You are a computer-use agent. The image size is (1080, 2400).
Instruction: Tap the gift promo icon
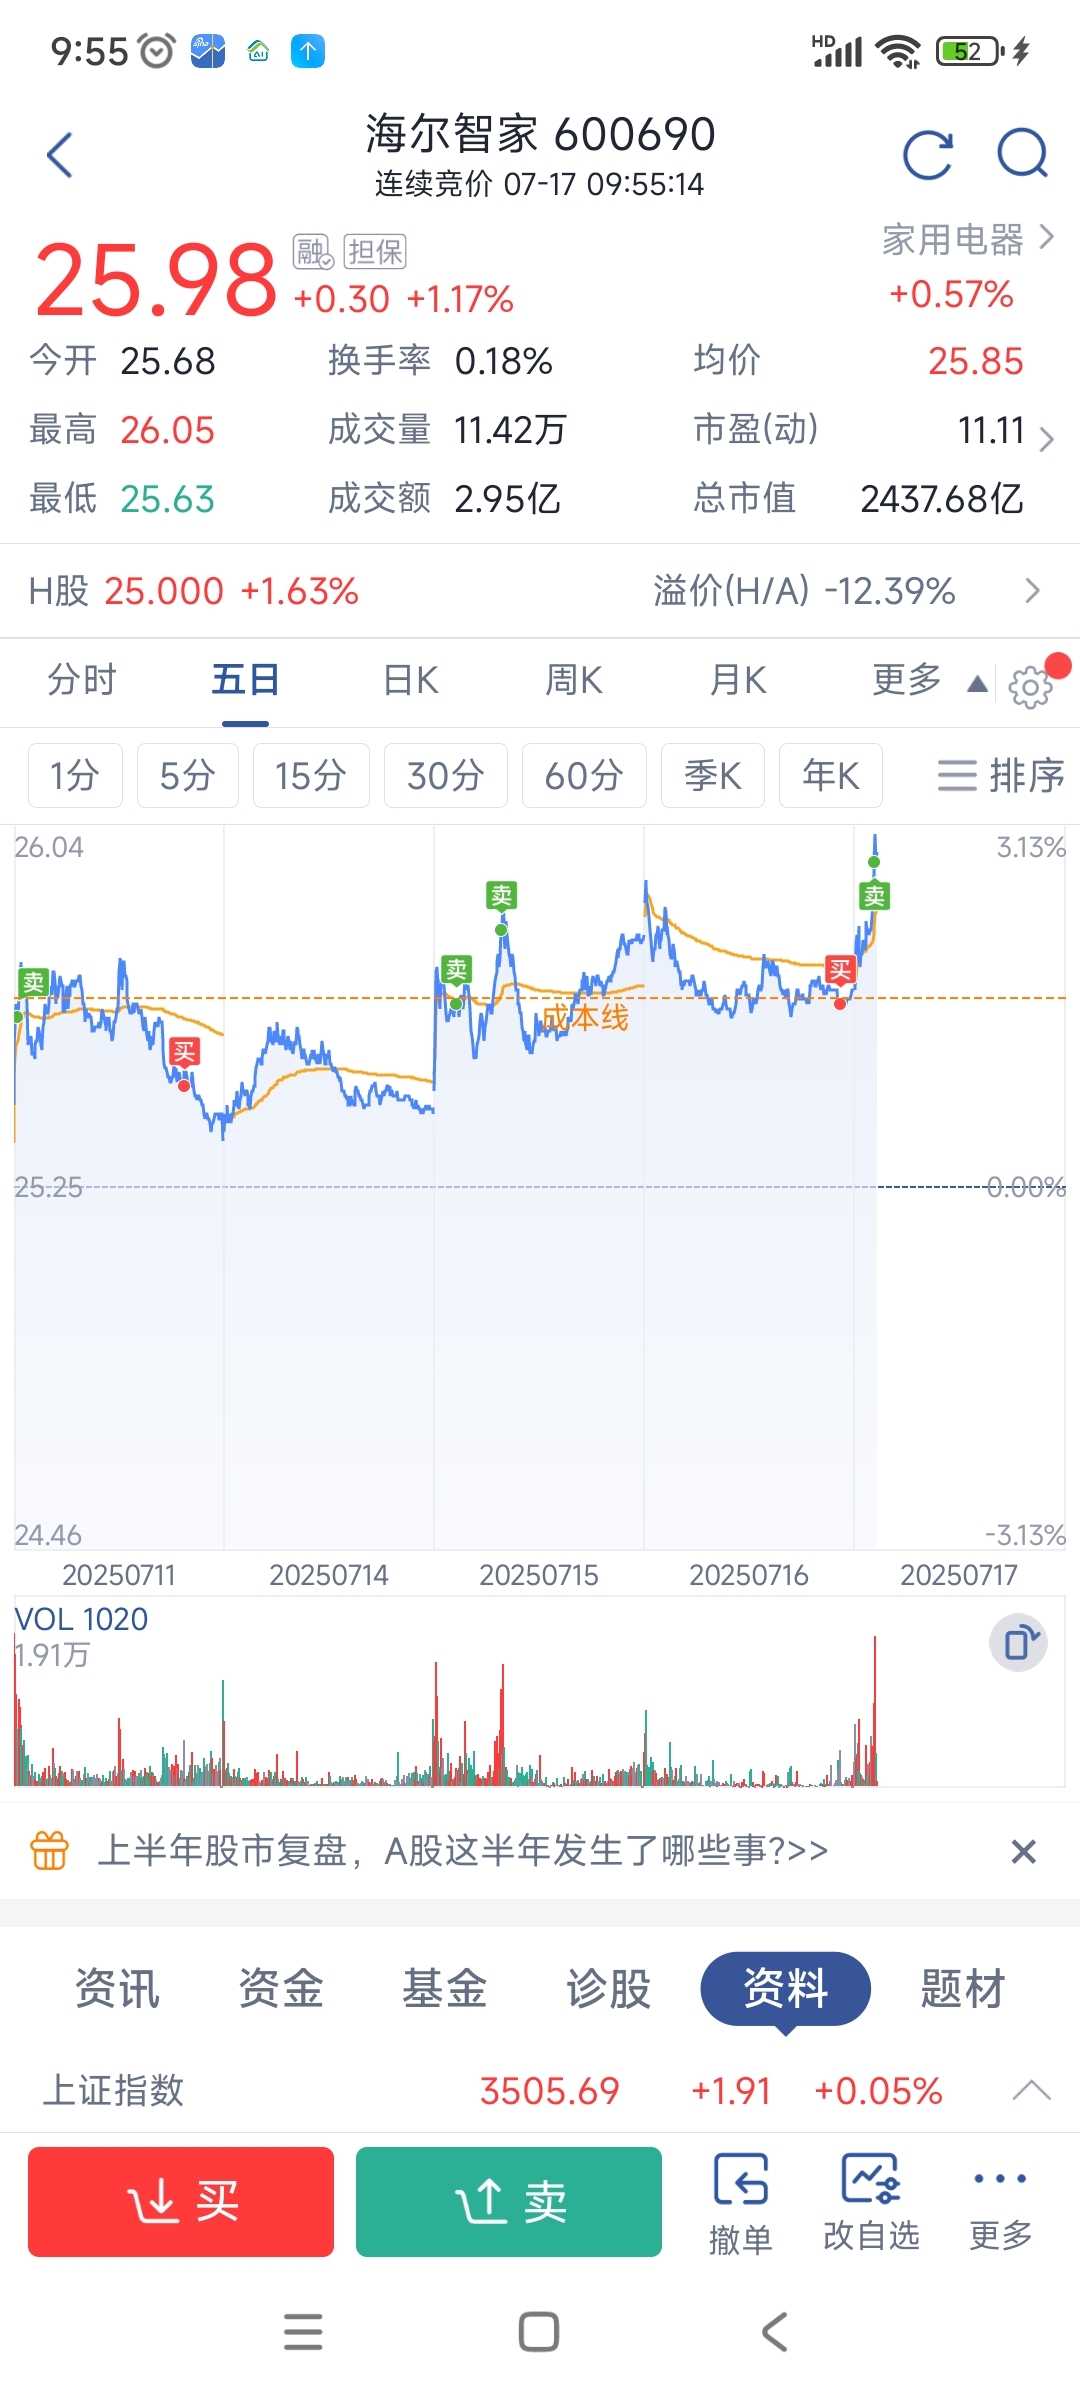click(x=49, y=1850)
